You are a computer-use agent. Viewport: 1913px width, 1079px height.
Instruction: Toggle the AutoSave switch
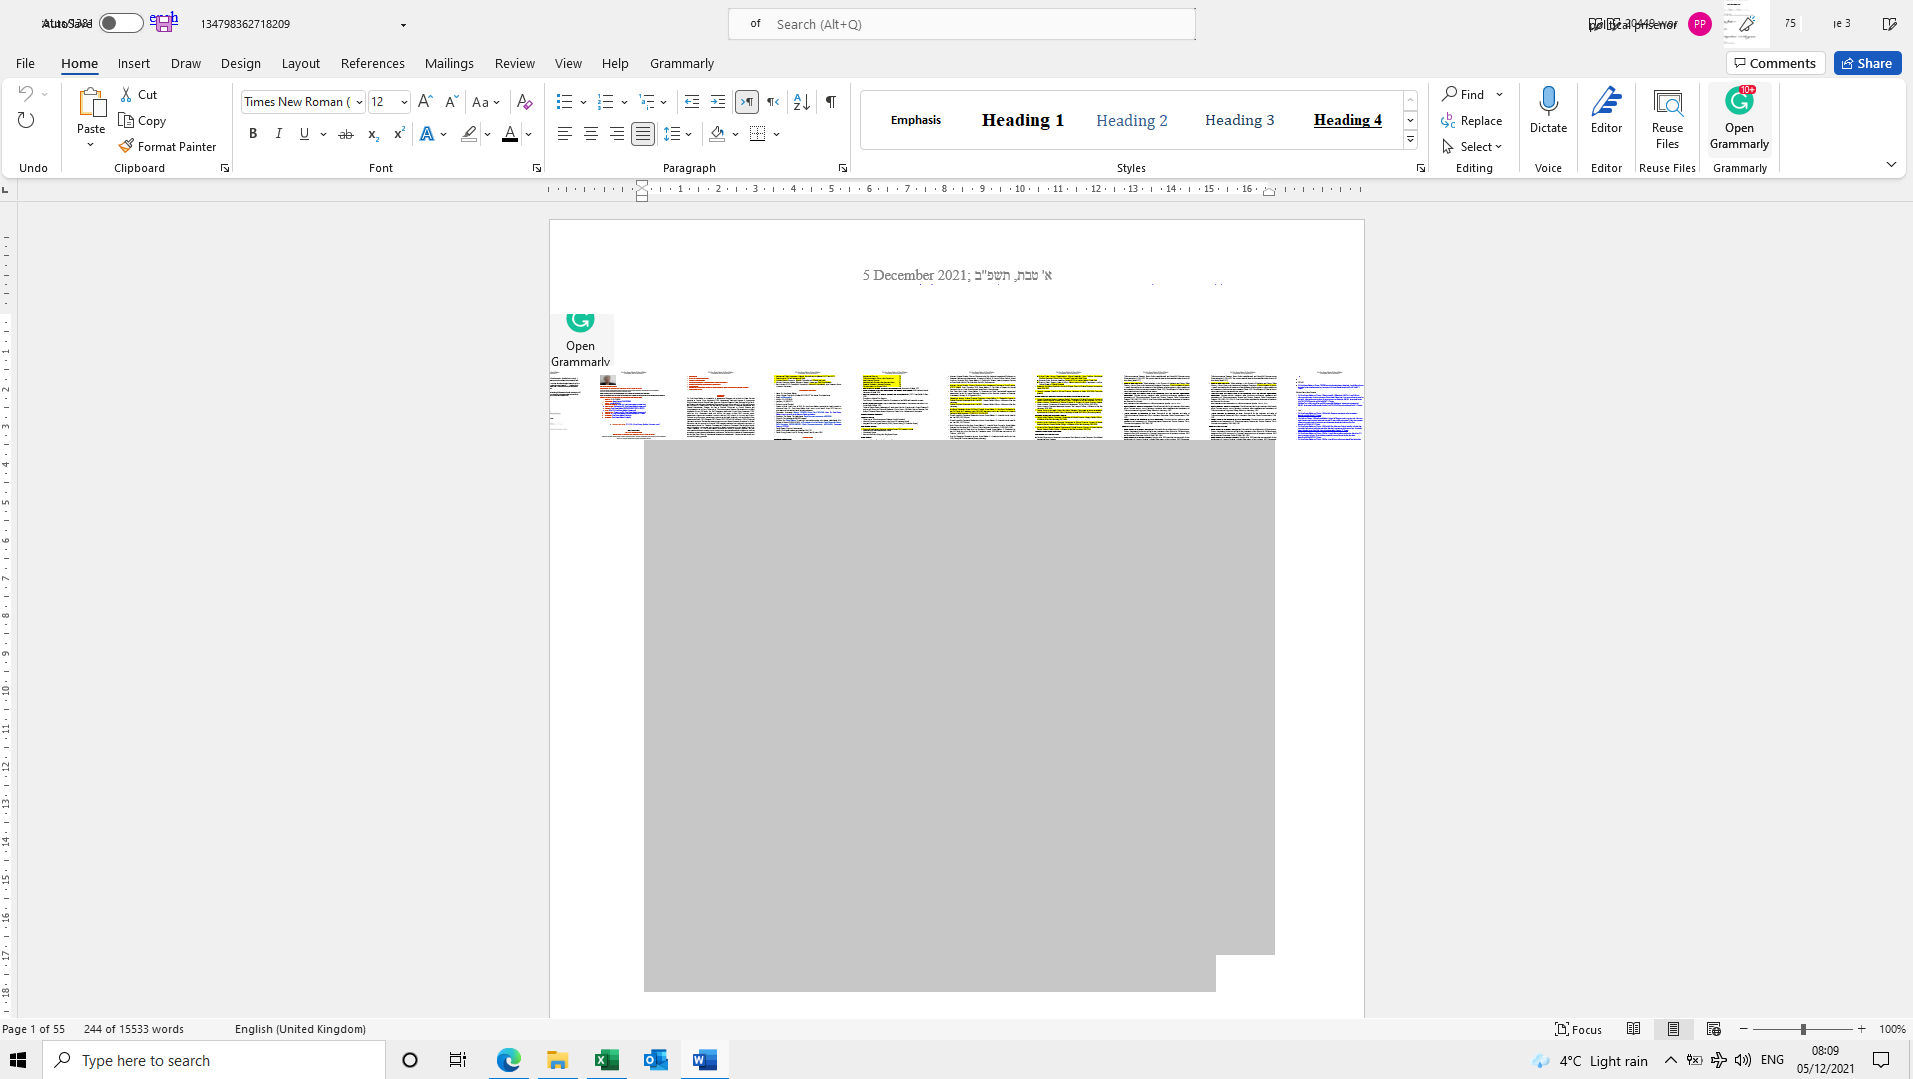click(121, 23)
